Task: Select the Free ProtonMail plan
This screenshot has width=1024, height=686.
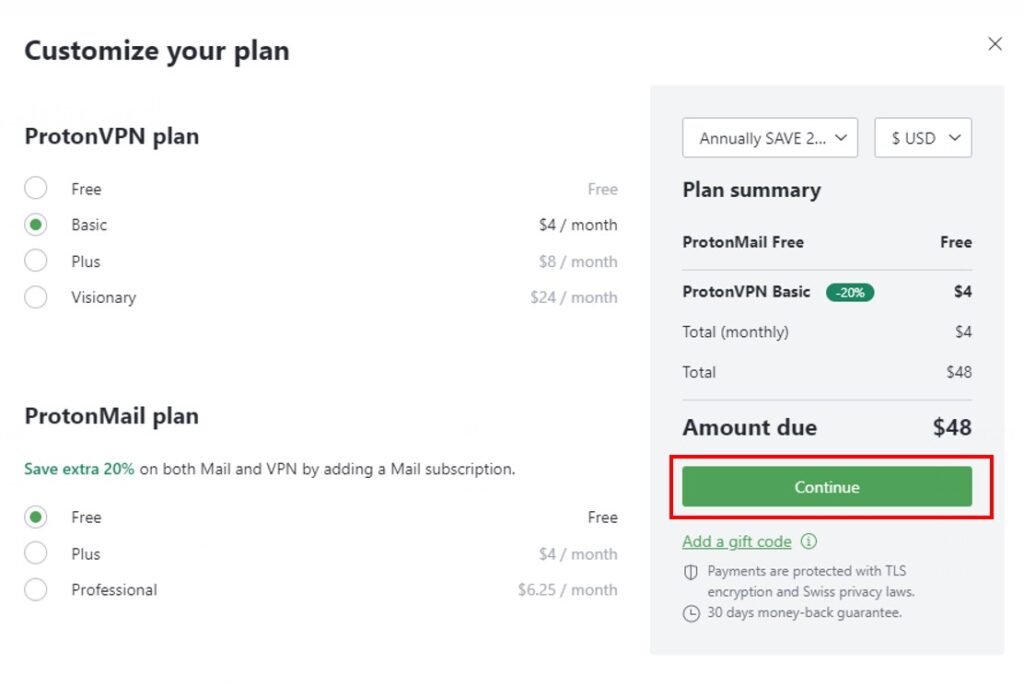Action: click(x=36, y=517)
